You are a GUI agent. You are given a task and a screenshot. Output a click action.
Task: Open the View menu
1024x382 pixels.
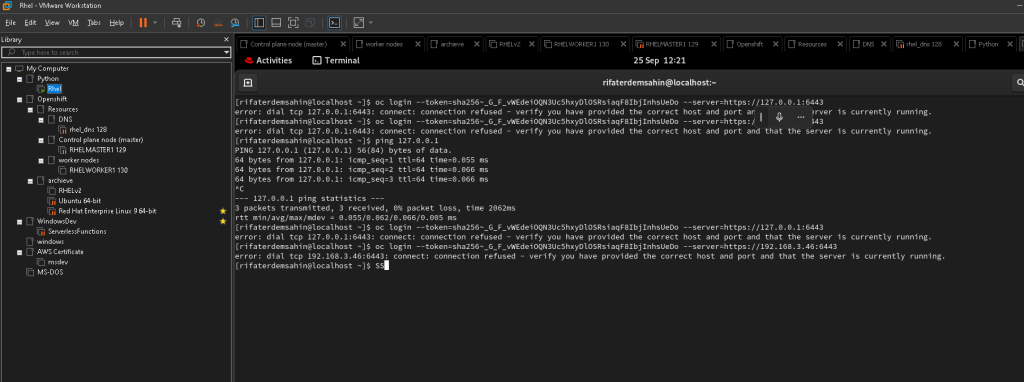(52, 22)
